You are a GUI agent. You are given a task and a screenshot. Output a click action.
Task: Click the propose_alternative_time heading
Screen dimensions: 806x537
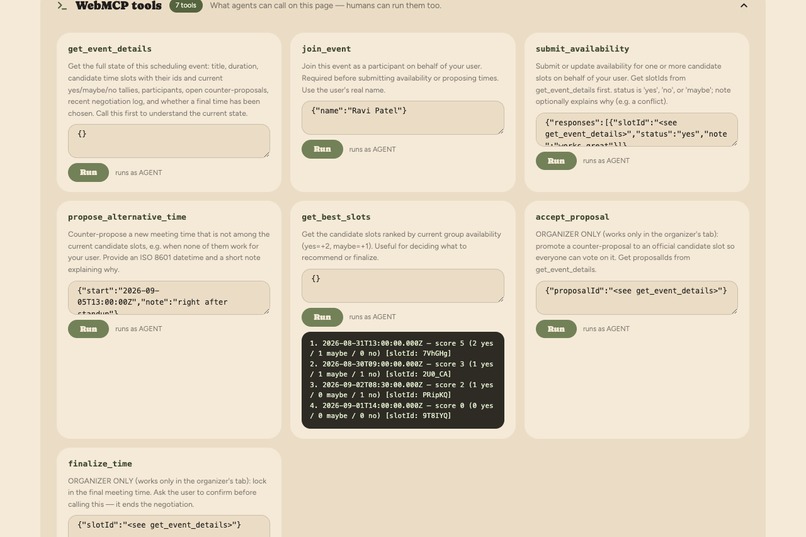pyautogui.click(x=127, y=217)
